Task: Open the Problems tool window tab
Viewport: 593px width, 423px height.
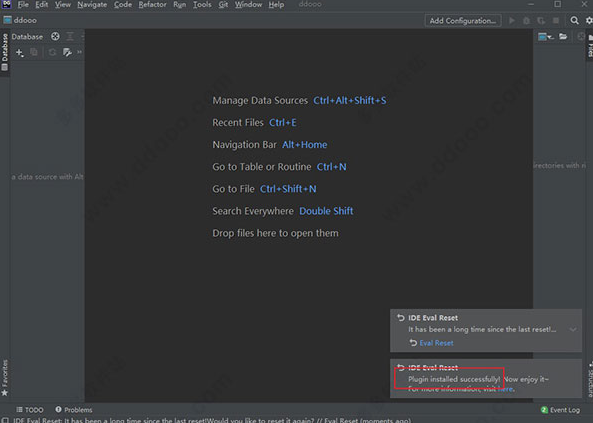Action: tap(74, 410)
